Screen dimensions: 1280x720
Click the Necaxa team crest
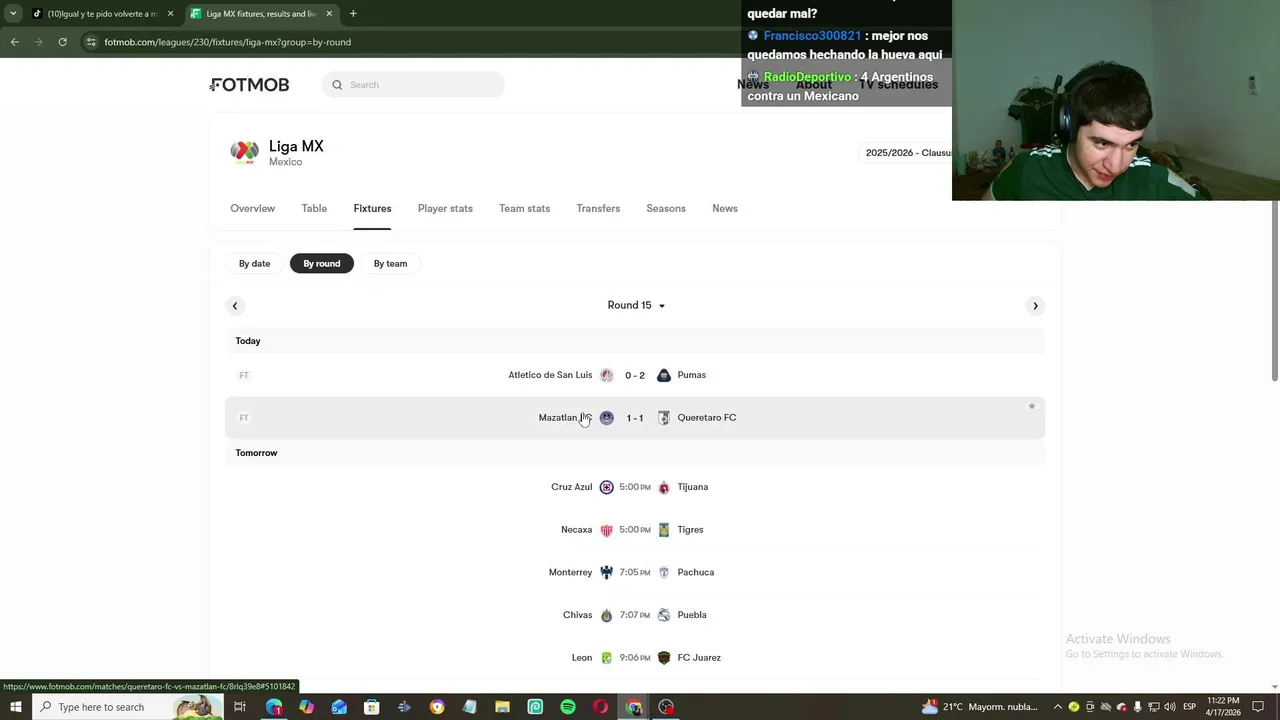click(606, 530)
